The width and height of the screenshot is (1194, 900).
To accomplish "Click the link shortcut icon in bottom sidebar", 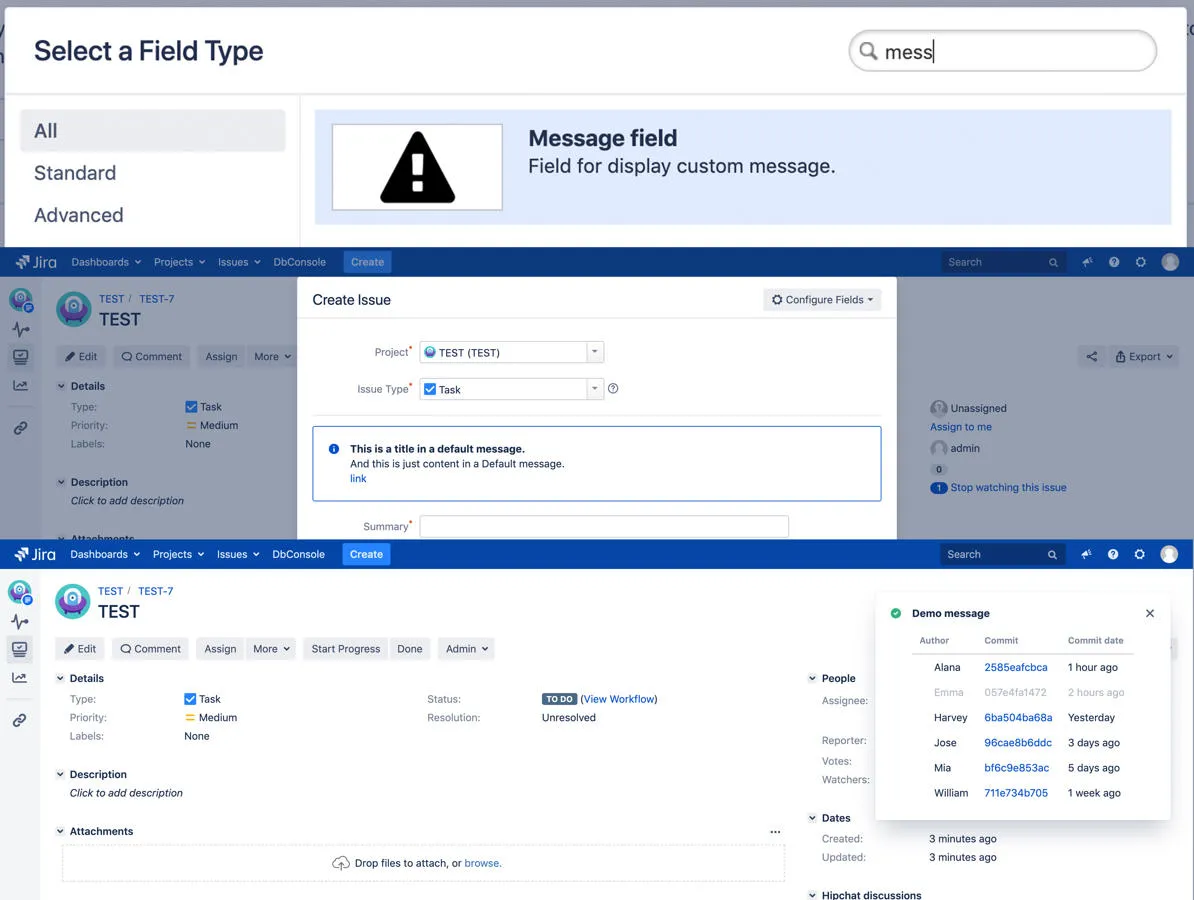I will [x=20, y=720].
